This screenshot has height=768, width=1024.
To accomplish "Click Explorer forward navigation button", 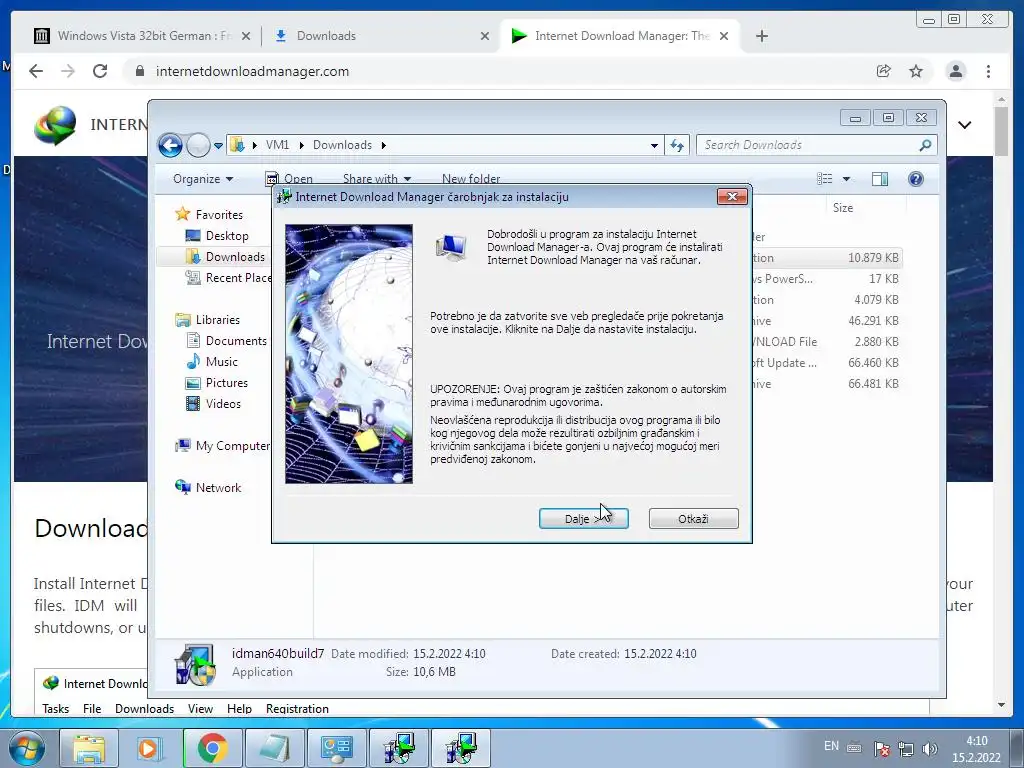I will click(x=198, y=145).
